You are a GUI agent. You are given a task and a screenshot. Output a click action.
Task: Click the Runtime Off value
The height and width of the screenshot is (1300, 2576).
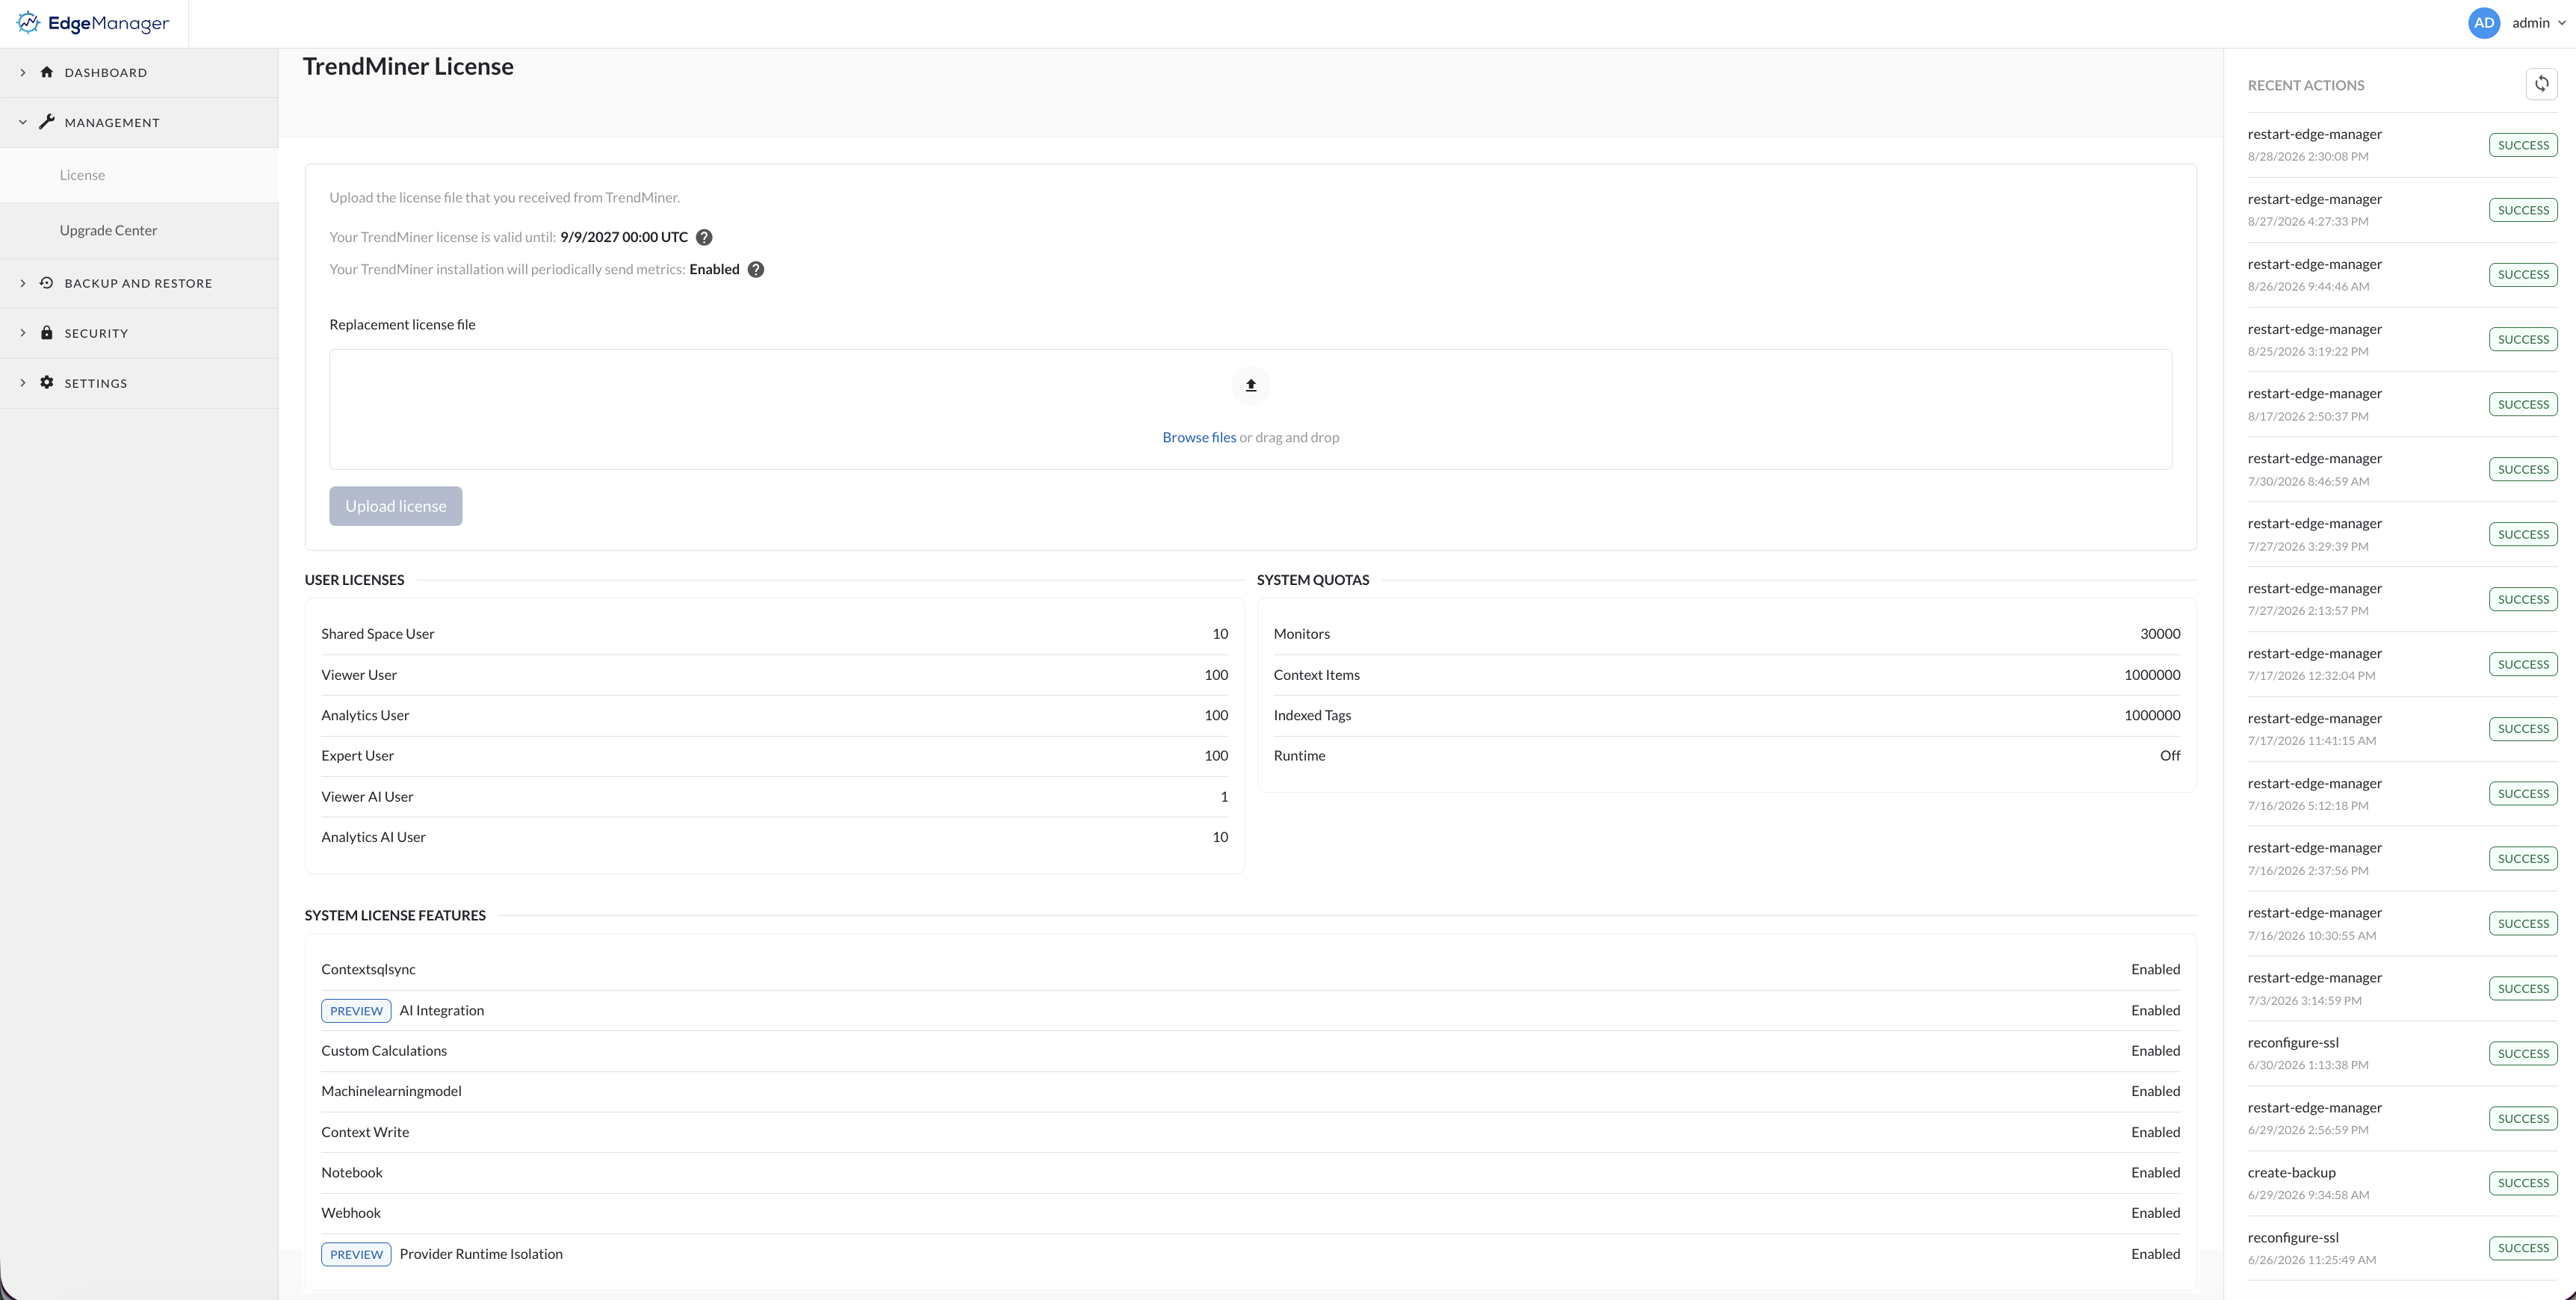tap(2170, 756)
